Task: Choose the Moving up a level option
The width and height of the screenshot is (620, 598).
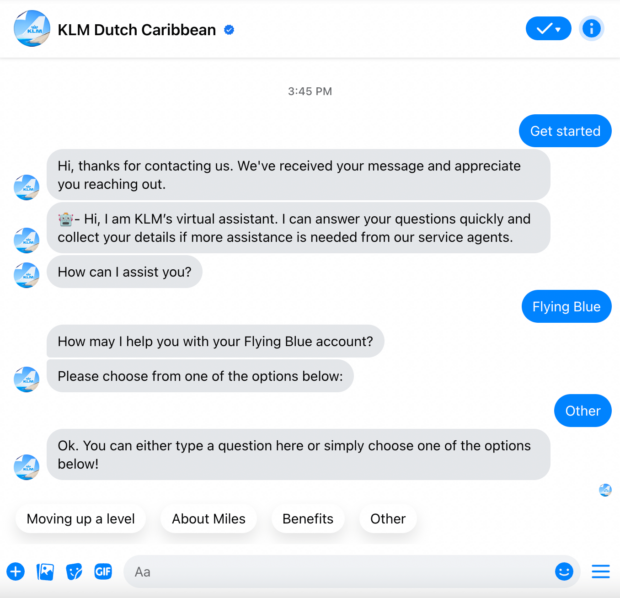Action: [81, 519]
